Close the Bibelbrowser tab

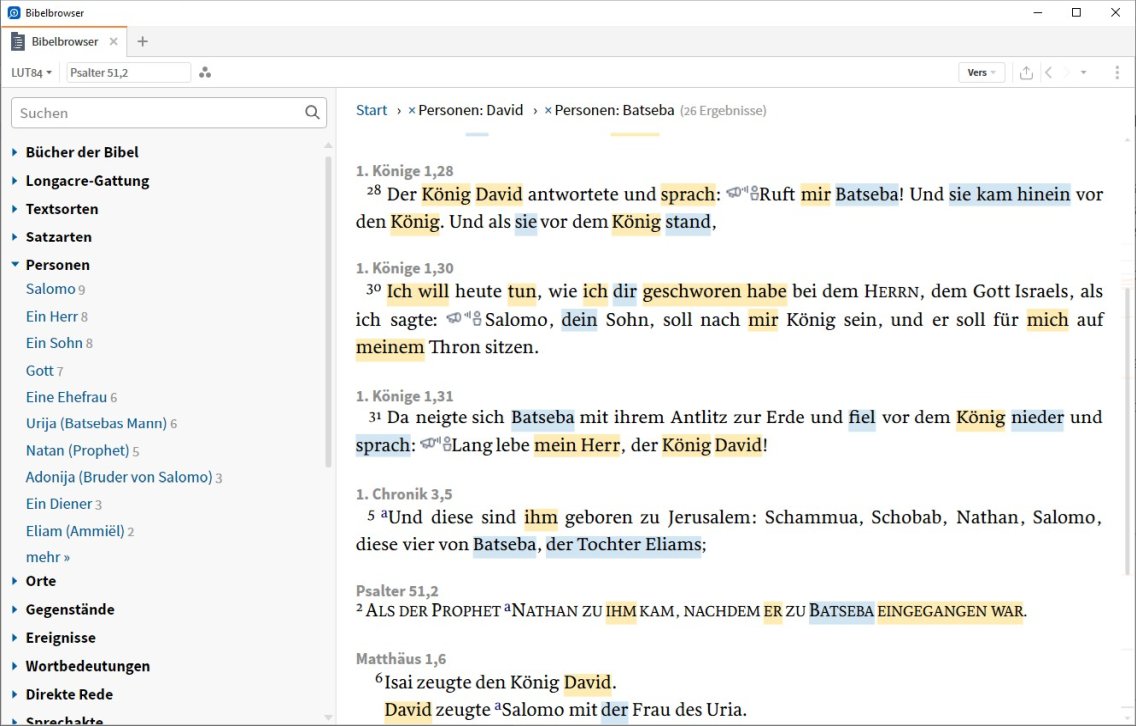tap(113, 41)
